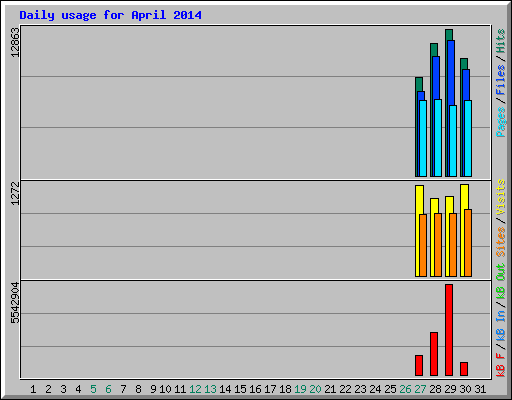This screenshot has height=400, width=512.
Task: Select the red kB bar for day 27
Action: (419, 365)
